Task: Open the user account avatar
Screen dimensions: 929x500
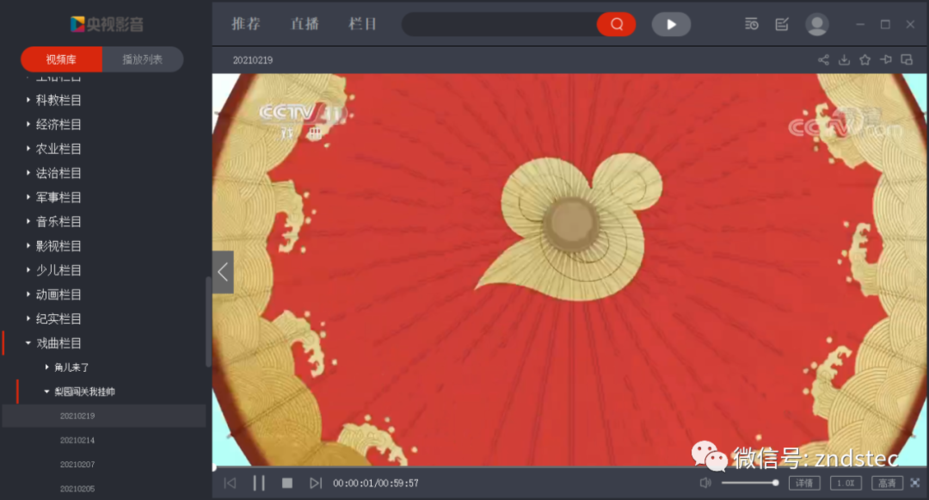Action: [817, 24]
